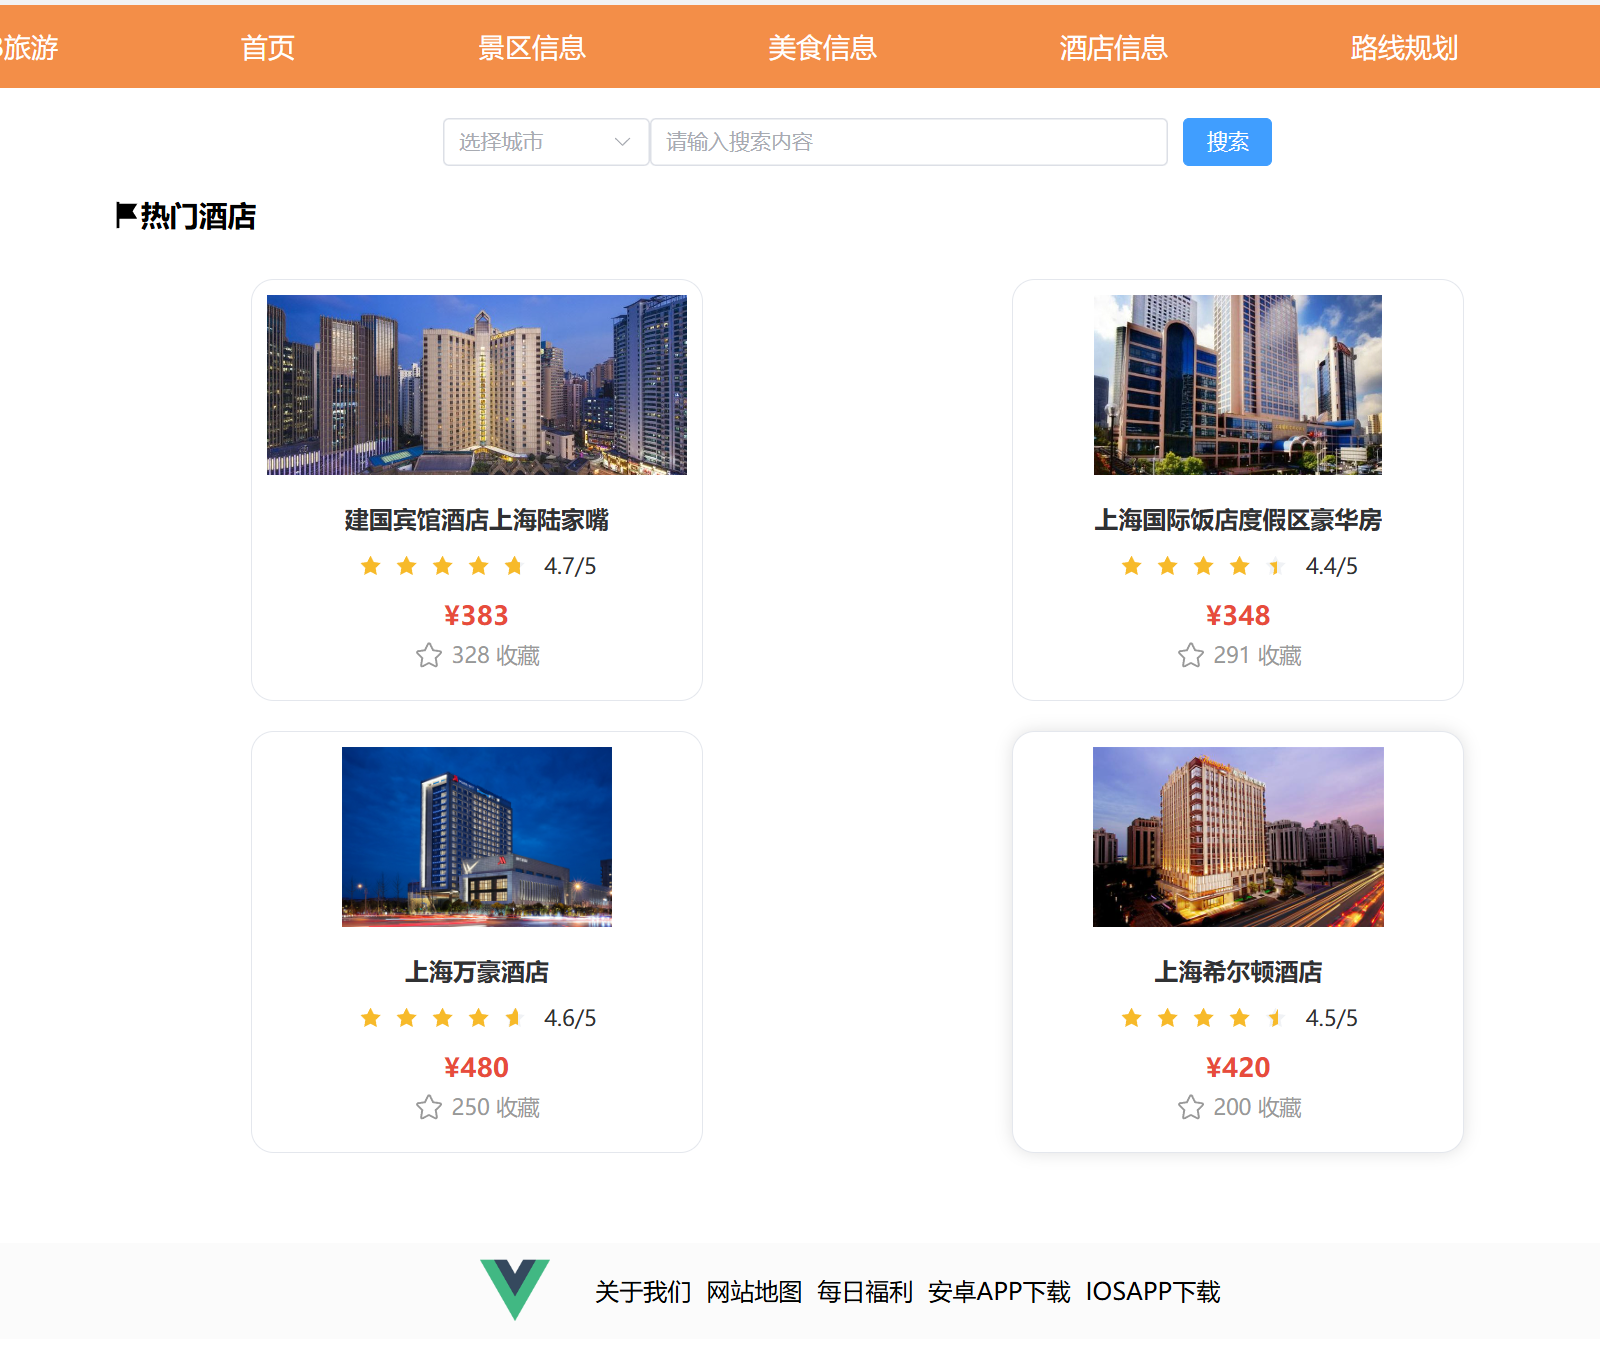Click the hotel name 建国宾馆酒店上海陆家嘴
1600x1350 pixels.
[x=477, y=520]
